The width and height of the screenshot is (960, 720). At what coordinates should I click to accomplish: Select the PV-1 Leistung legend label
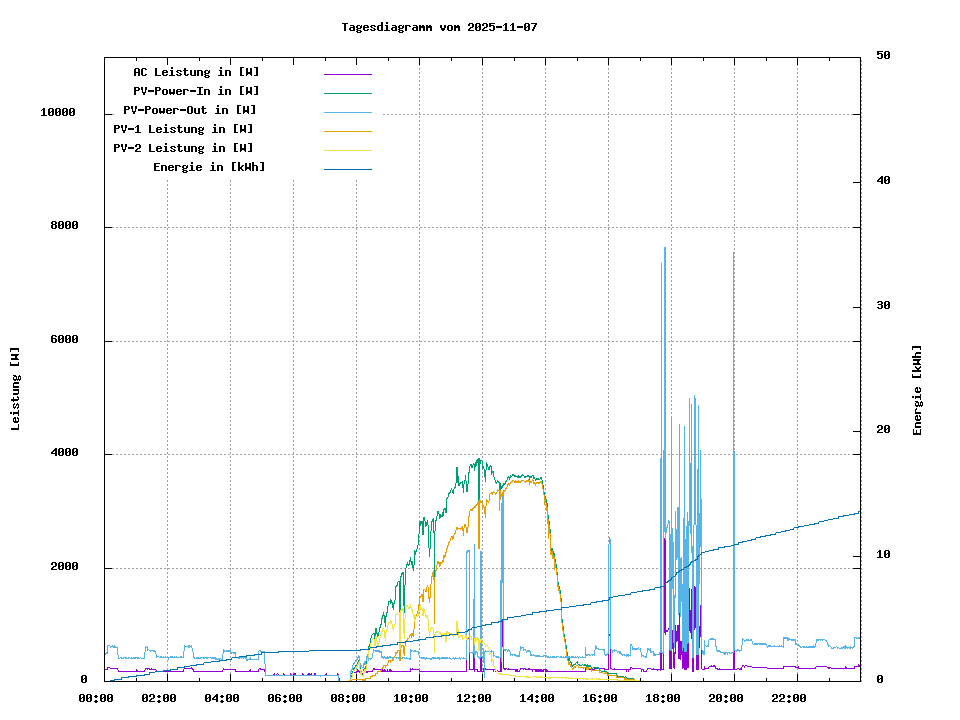(183, 129)
